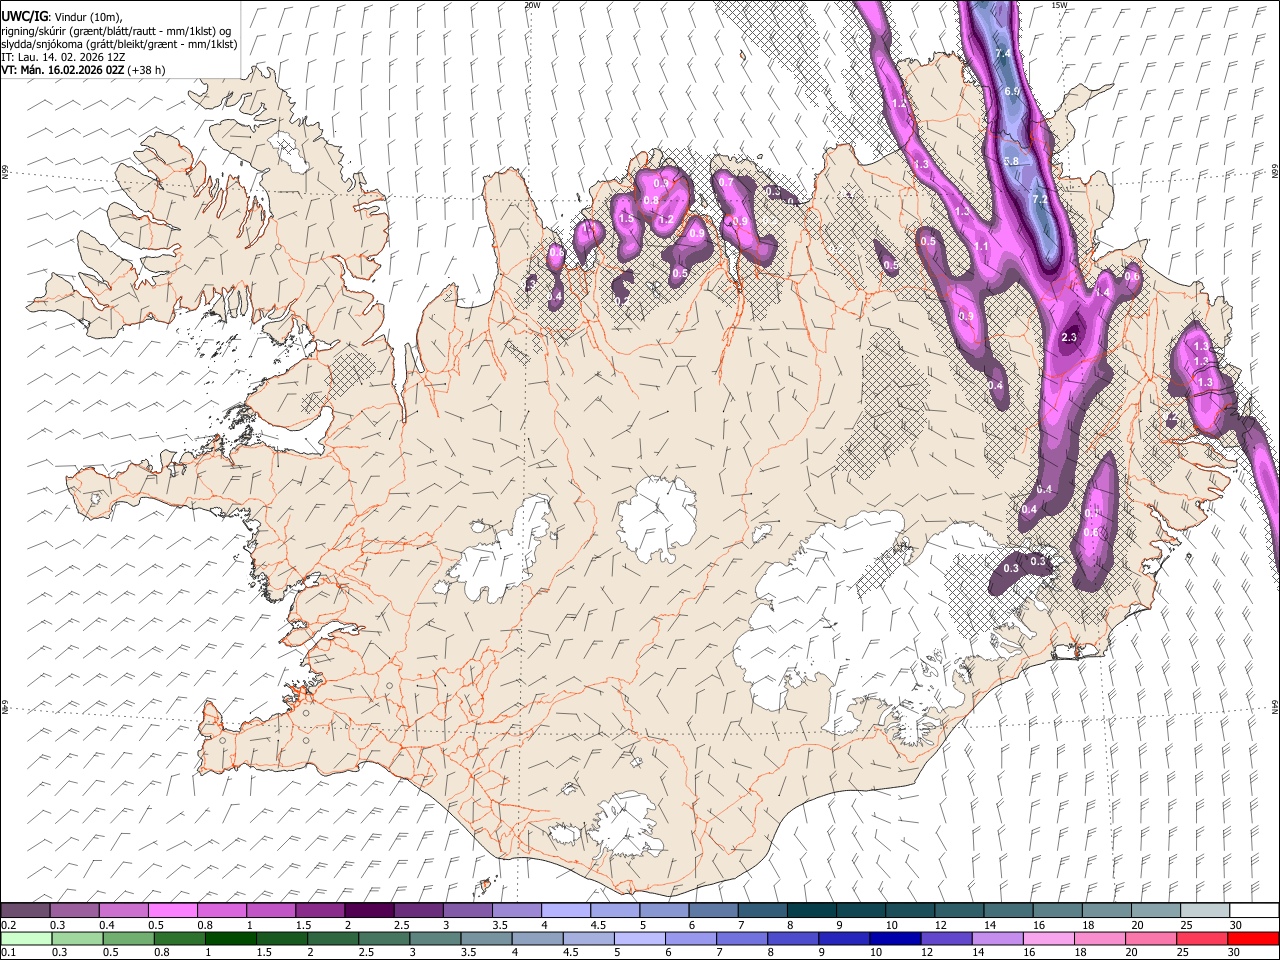This screenshot has width=1280, height=960.
Task: Pick top legend dark teal swatch between 8 and 9
Action: pos(812,910)
